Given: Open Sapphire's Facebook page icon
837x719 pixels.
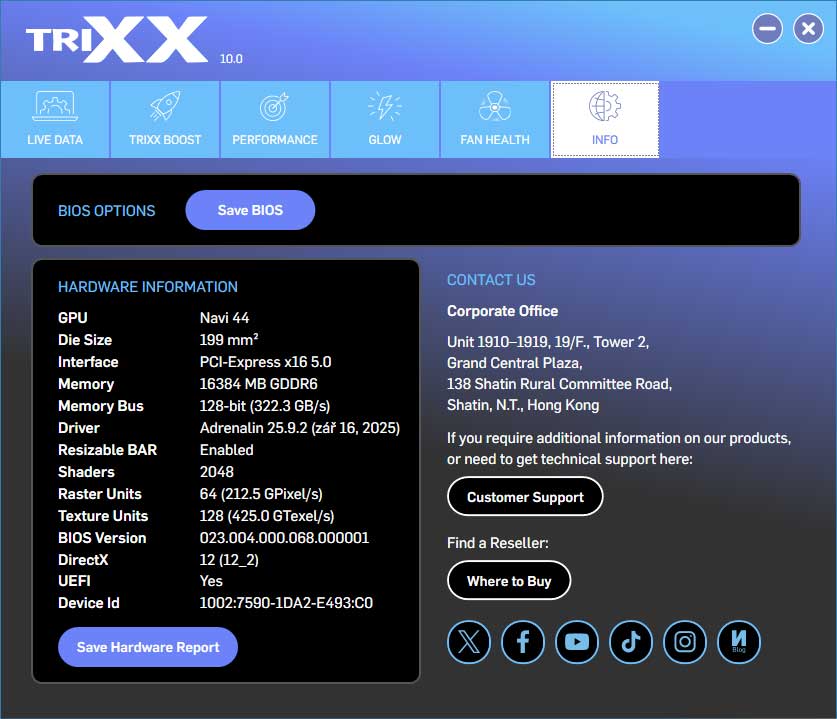Looking at the screenshot, I should (522, 642).
